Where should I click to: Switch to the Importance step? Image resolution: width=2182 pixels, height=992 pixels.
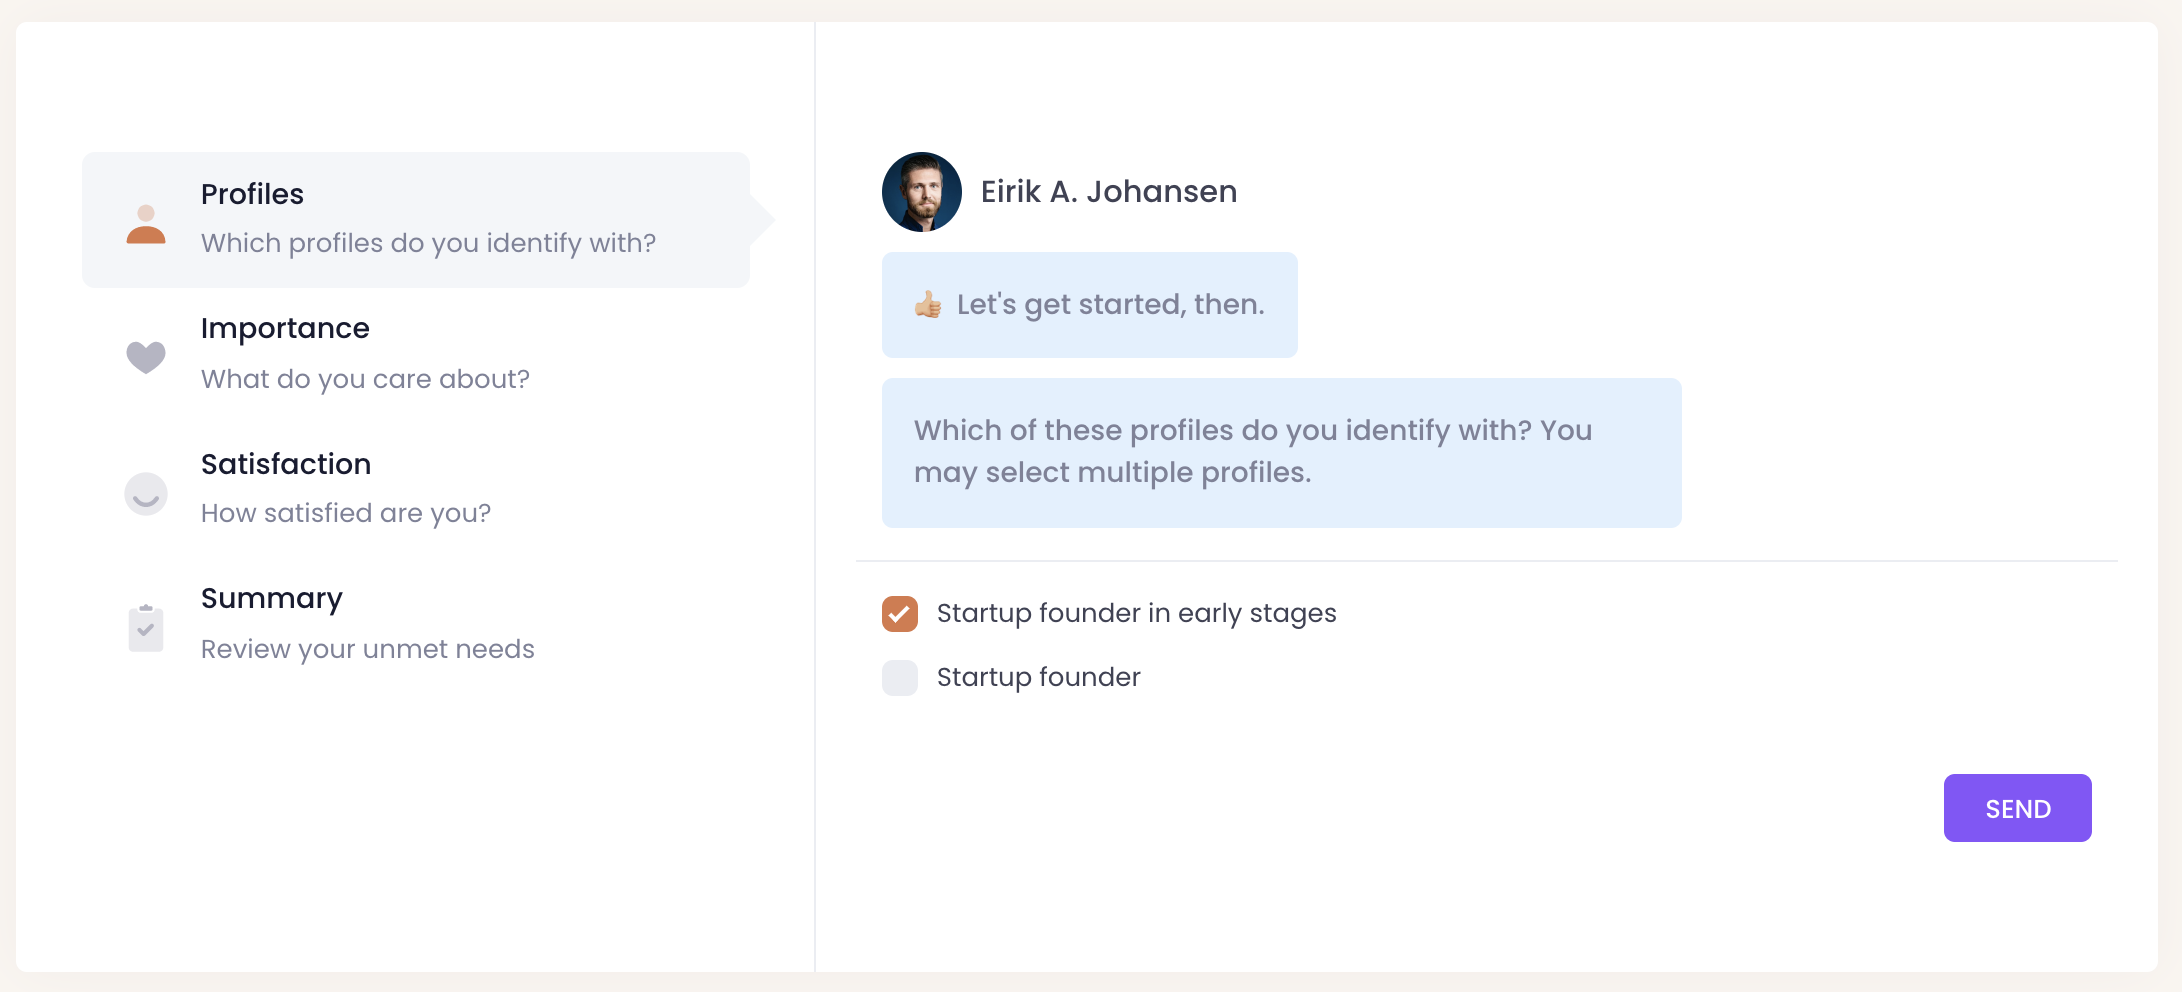285,328
